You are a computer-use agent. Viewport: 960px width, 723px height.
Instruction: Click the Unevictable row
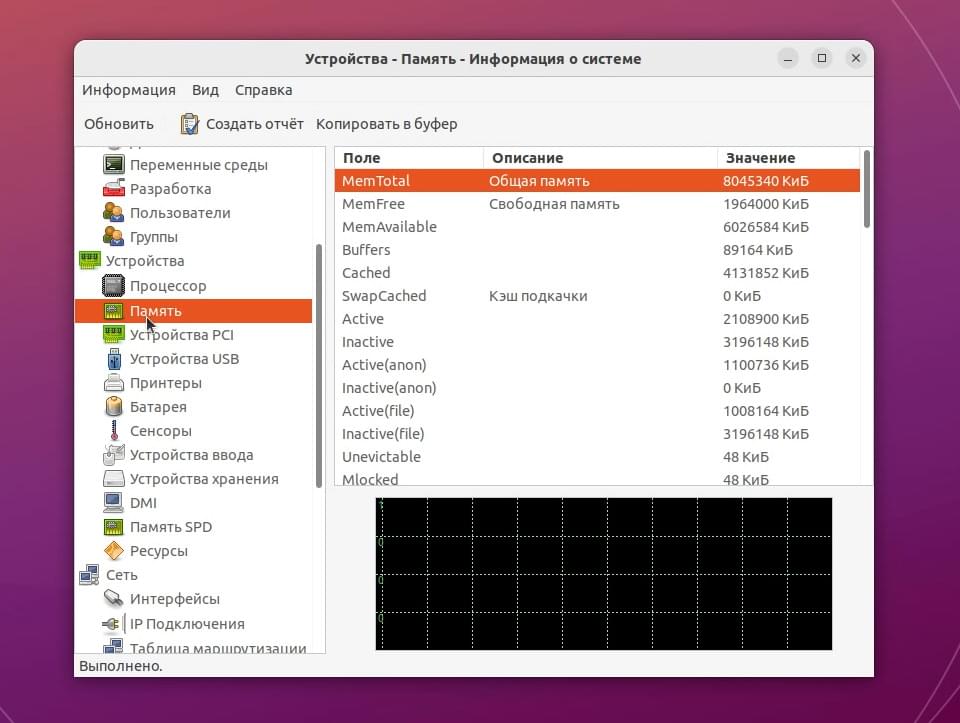coord(597,457)
